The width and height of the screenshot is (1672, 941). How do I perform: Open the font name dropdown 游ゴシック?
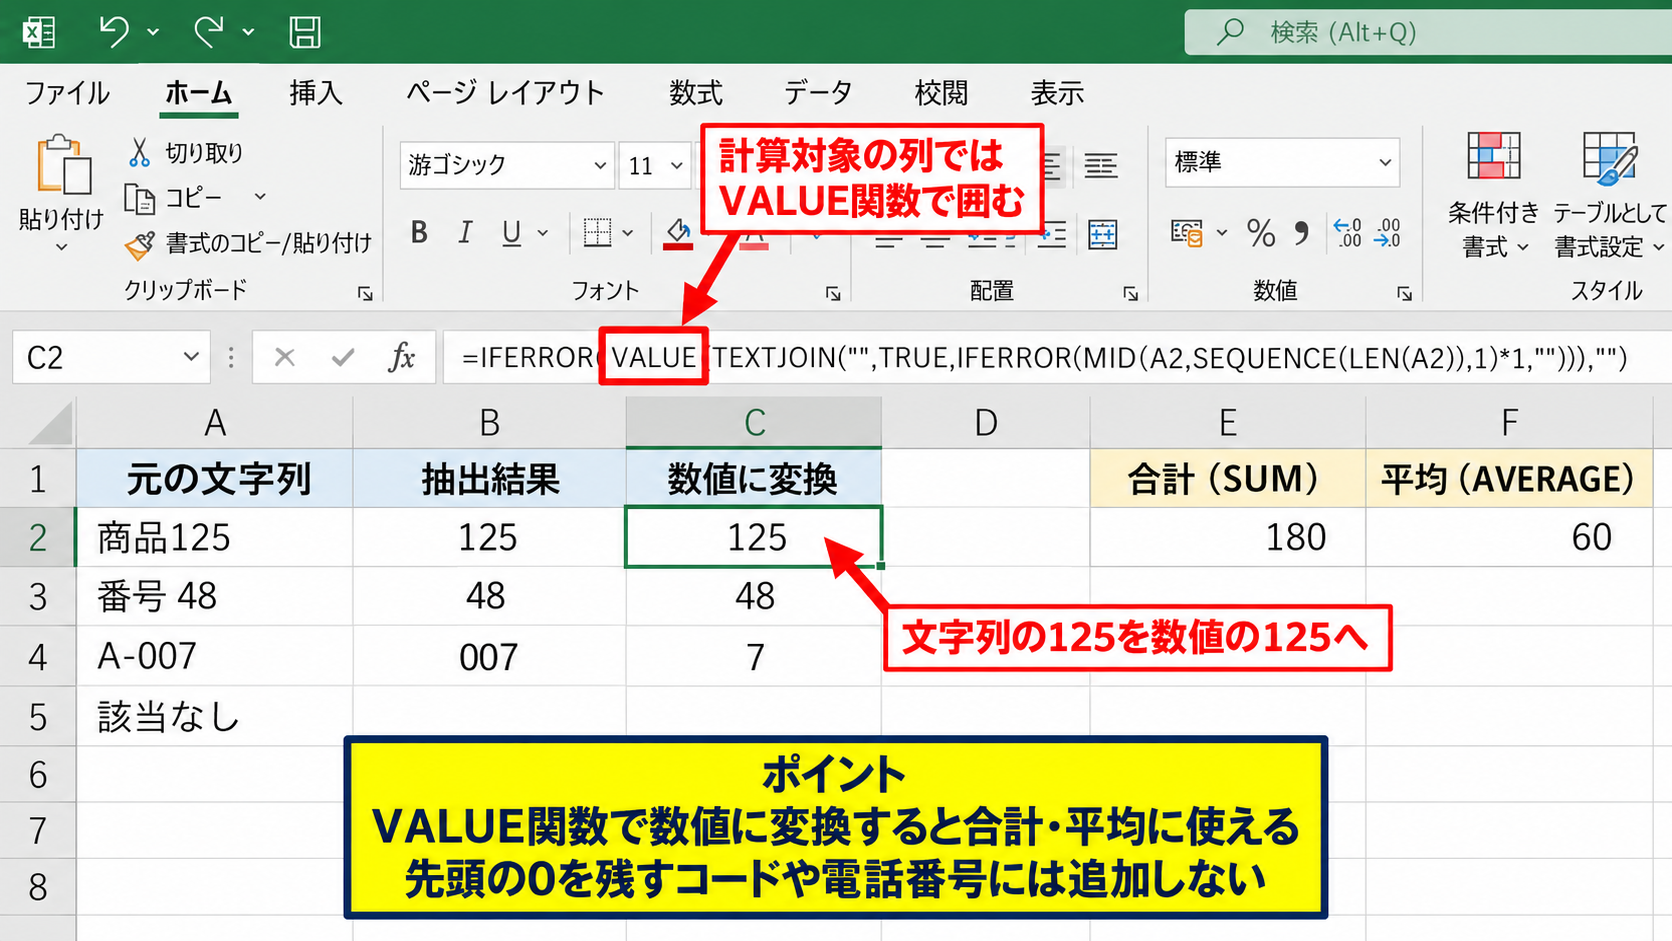pyautogui.click(x=600, y=165)
